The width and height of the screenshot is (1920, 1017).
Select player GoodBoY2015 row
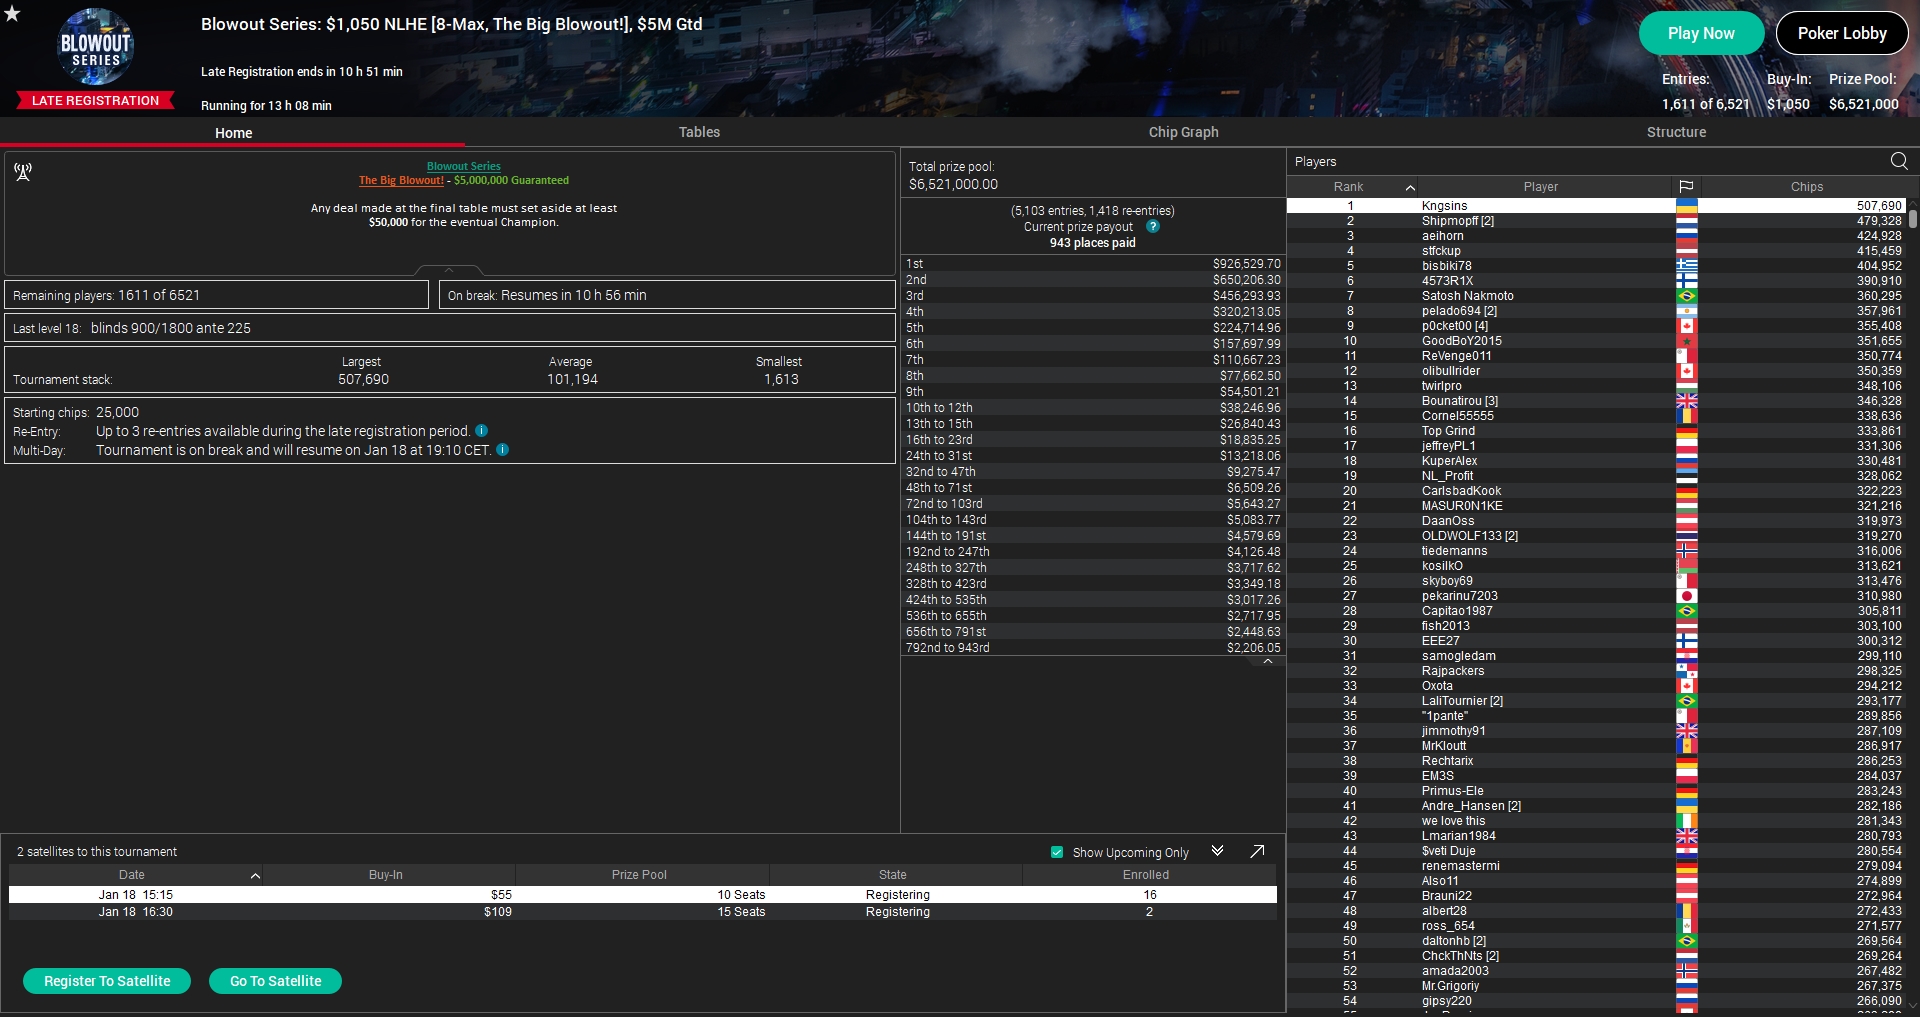tap(1596, 341)
